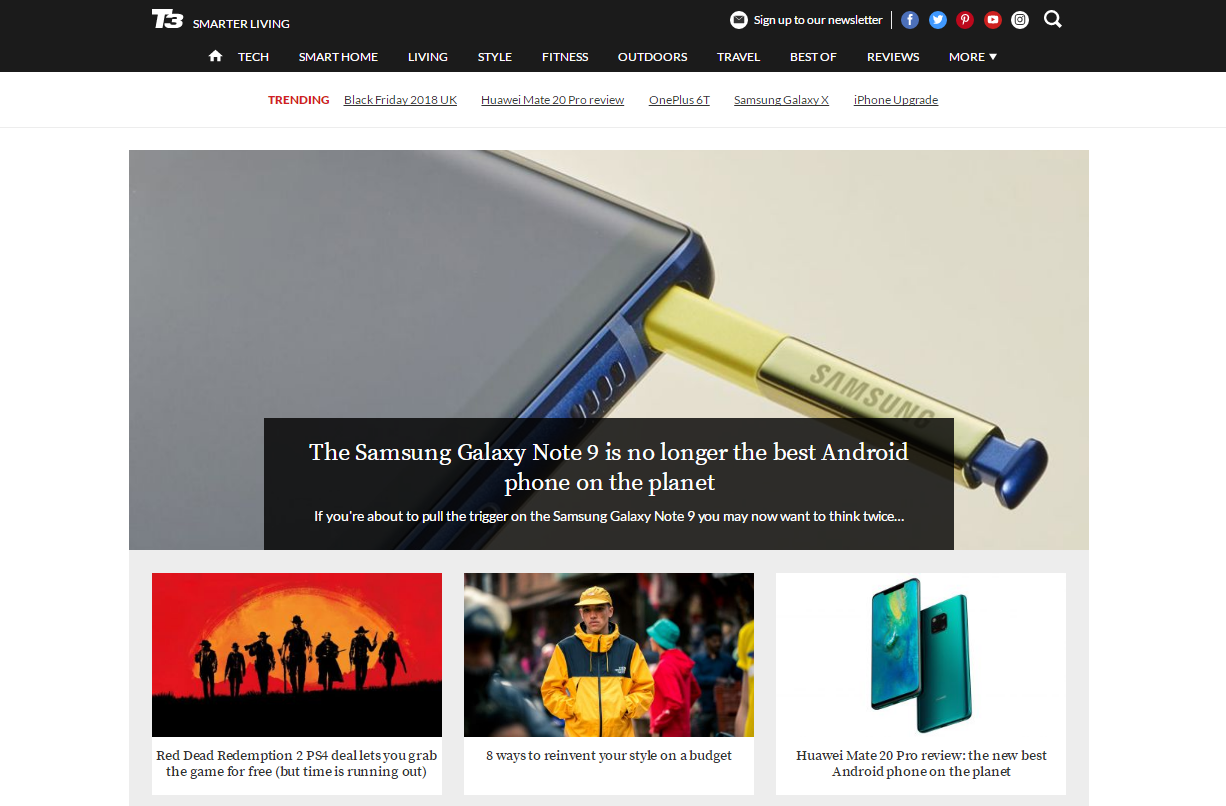This screenshot has height=806, width=1226.
Task: Open the SMART HOME section
Action: [338, 57]
